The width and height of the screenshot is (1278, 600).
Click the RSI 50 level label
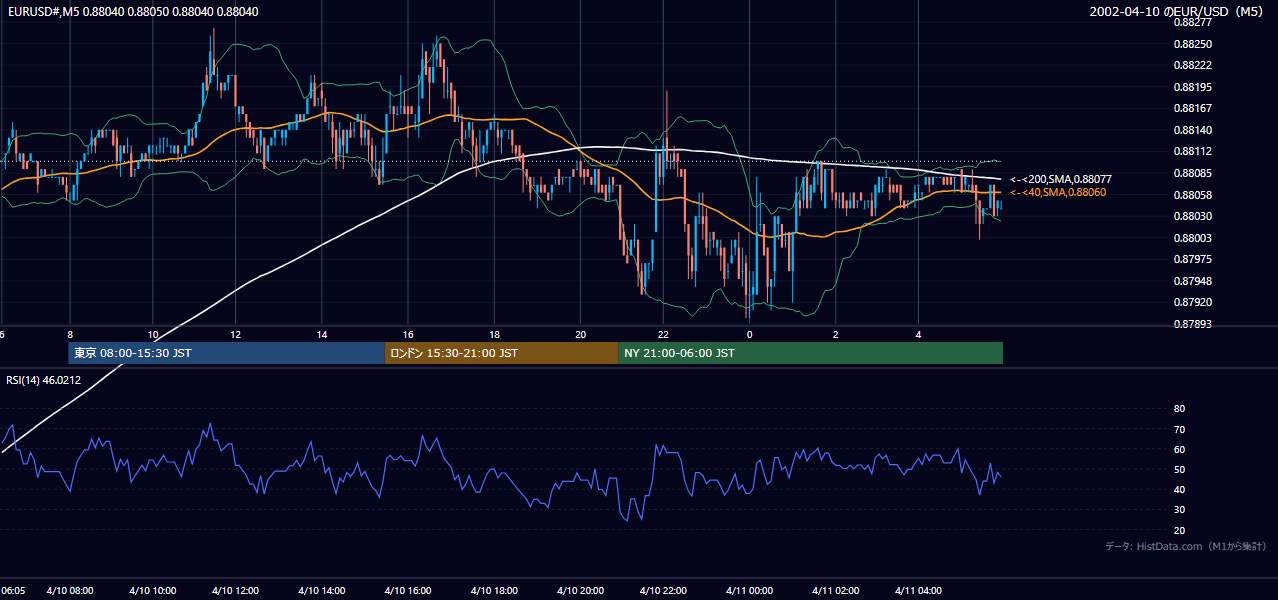click(x=1179, y=469)
